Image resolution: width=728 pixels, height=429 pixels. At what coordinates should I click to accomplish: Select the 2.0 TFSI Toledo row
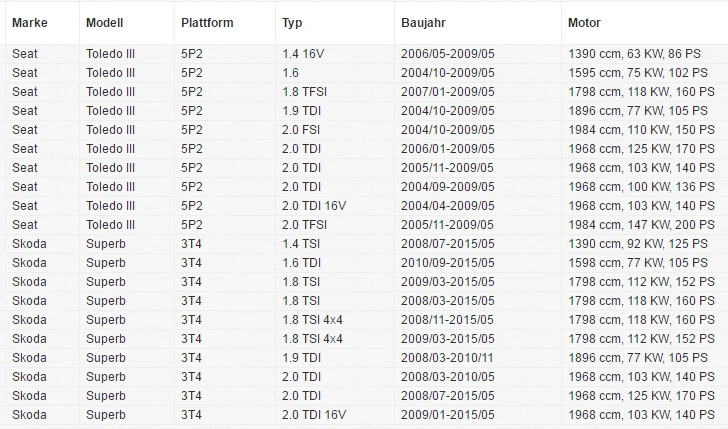[364, 225]
